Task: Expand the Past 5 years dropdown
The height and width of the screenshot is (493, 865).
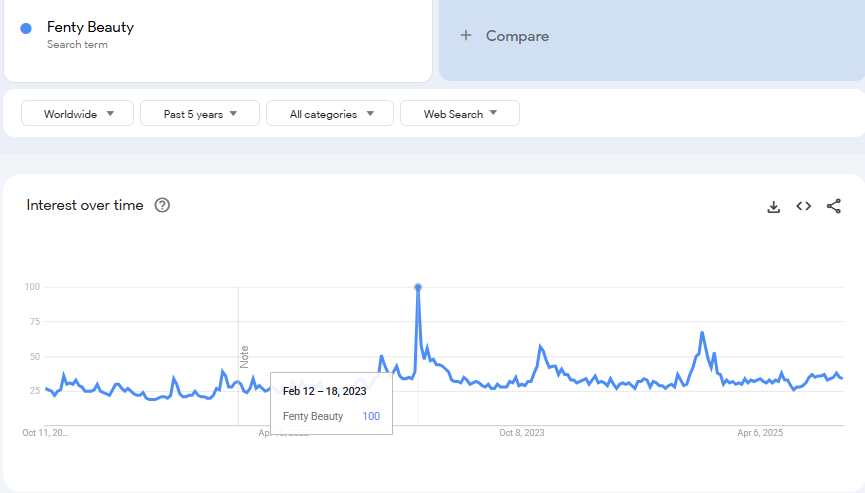Action: [200, 114]
